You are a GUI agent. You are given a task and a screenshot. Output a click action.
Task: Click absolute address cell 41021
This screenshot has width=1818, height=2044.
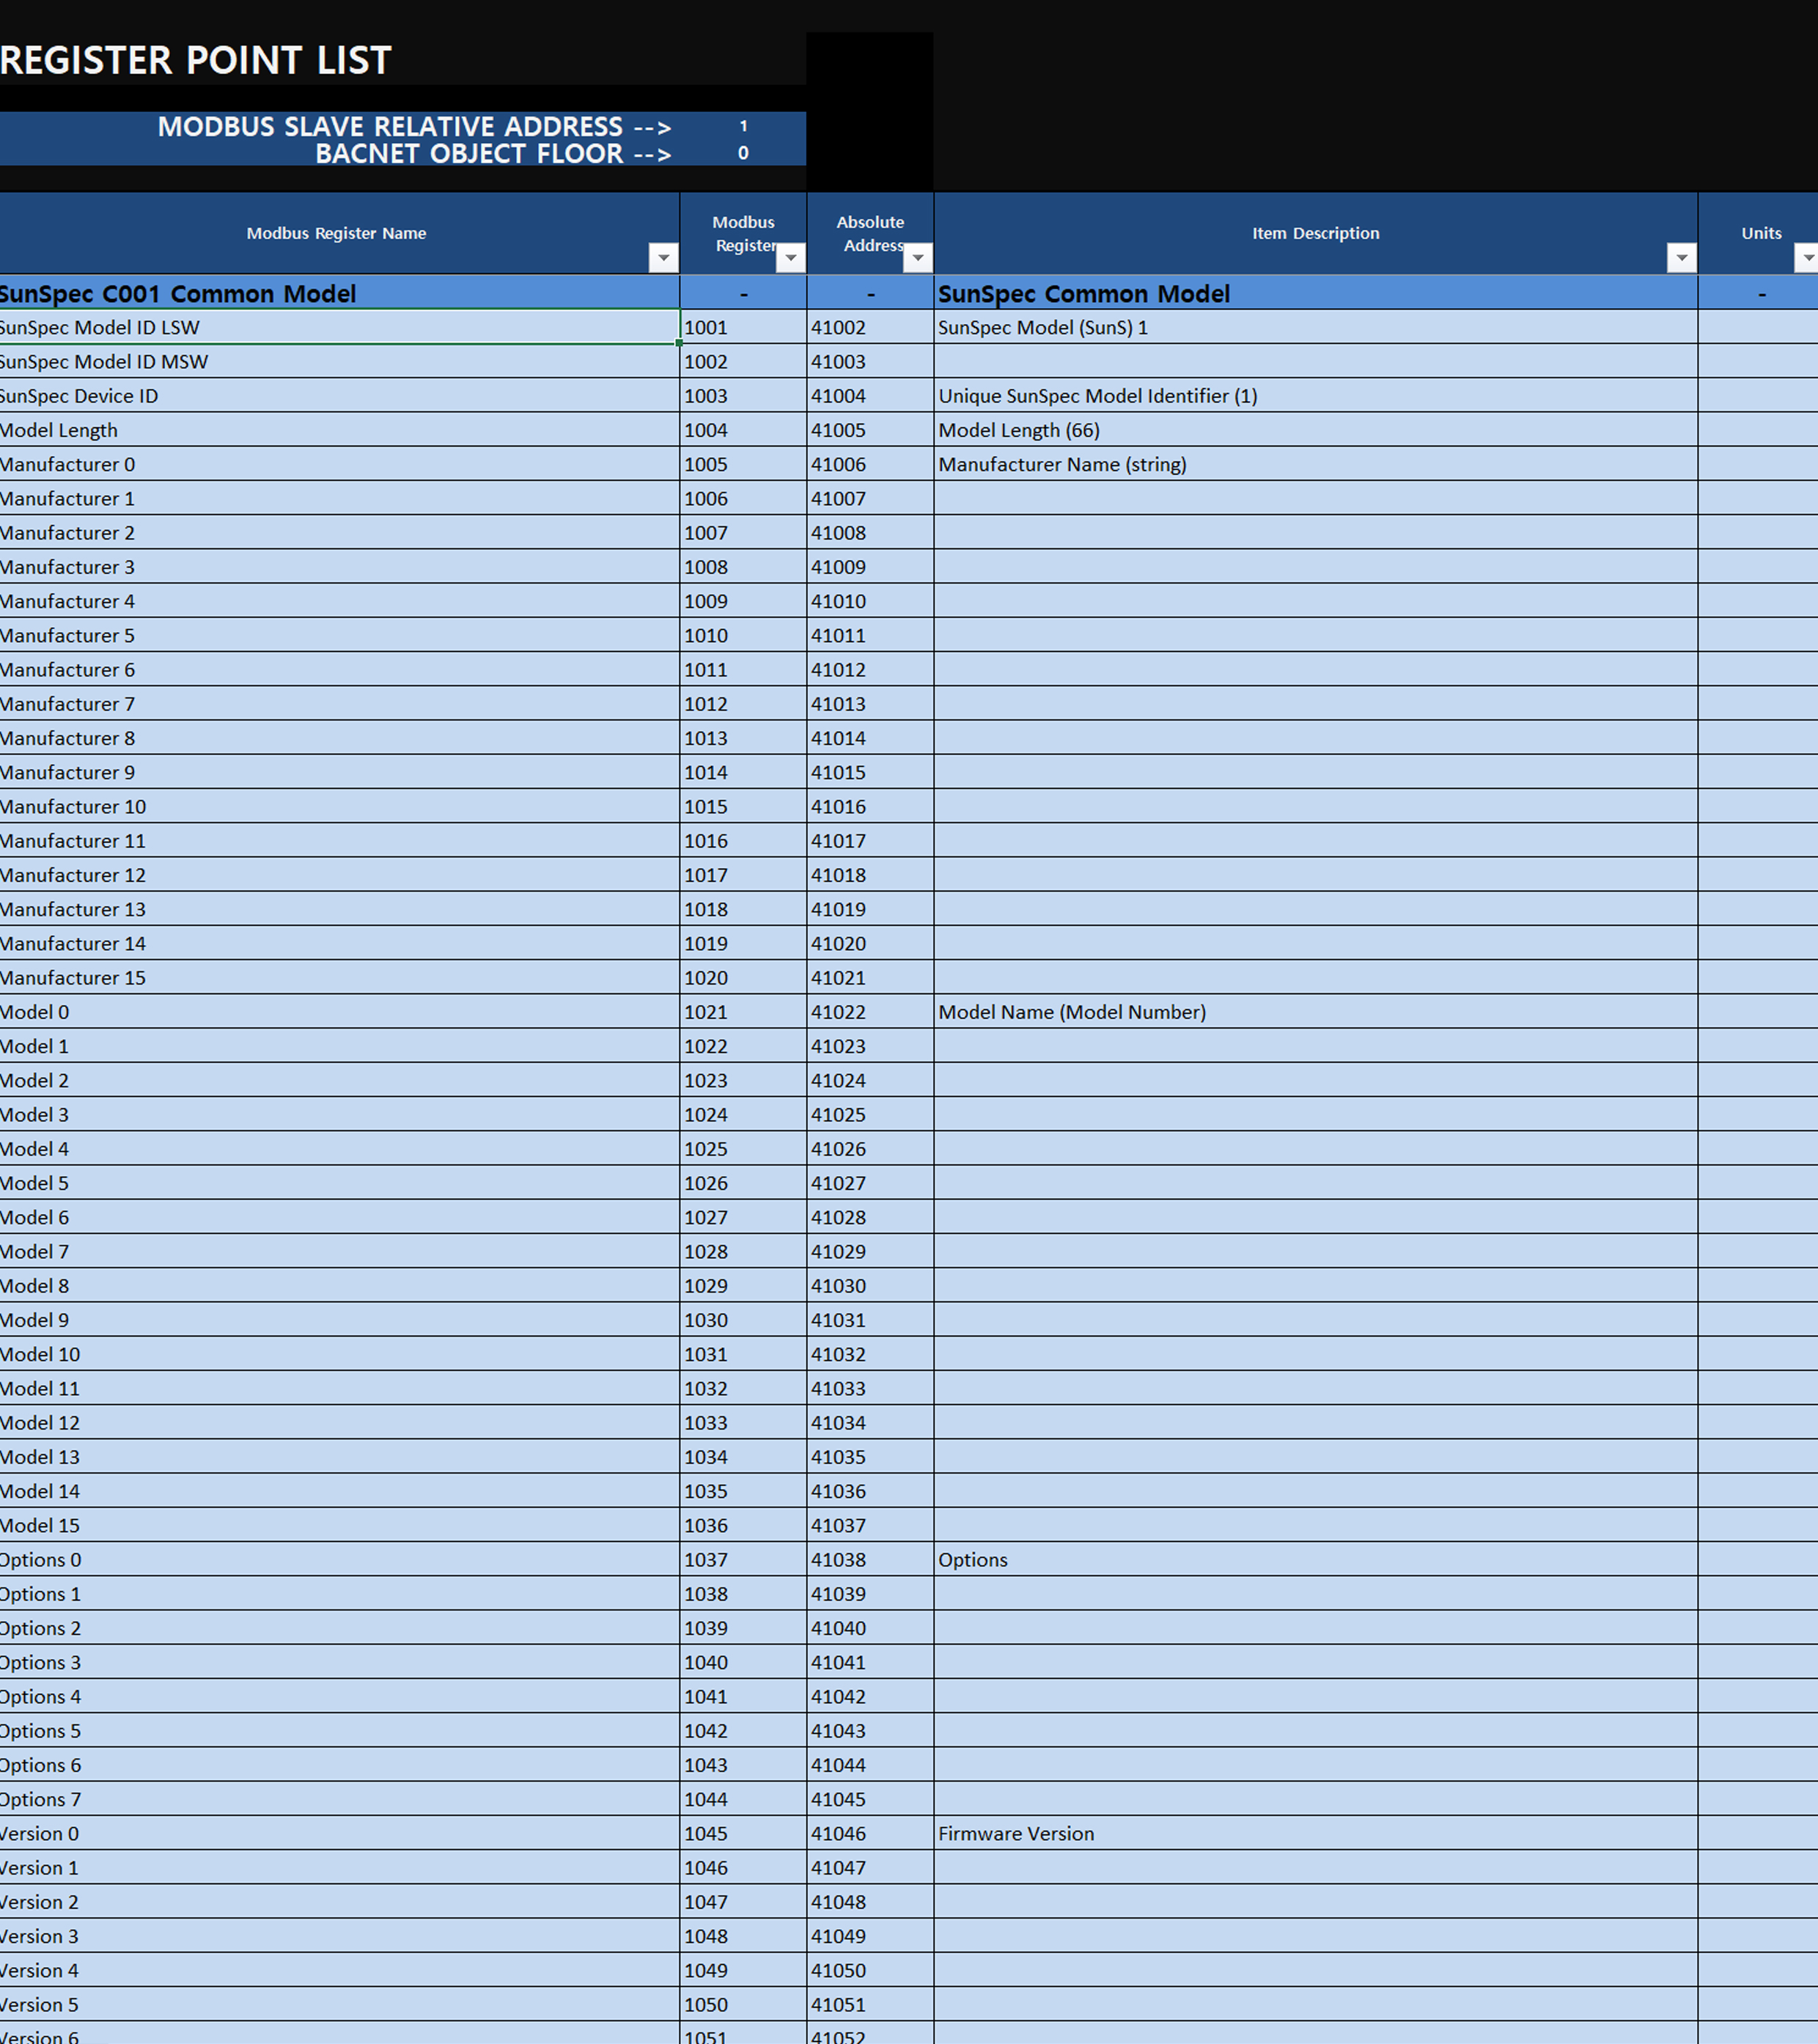(x=870, y=978)
